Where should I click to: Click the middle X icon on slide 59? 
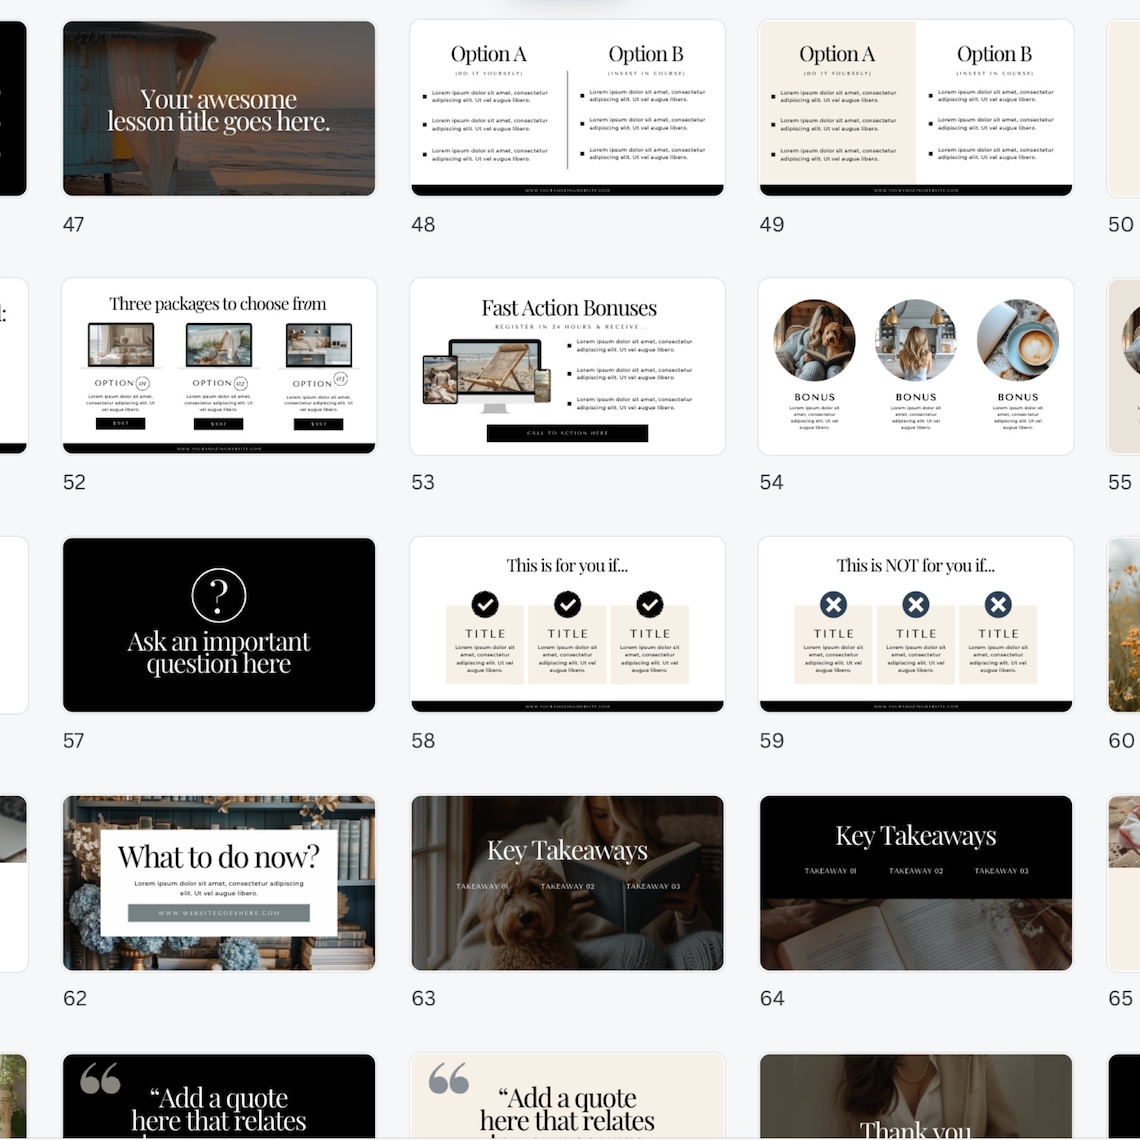pos(915,604)
